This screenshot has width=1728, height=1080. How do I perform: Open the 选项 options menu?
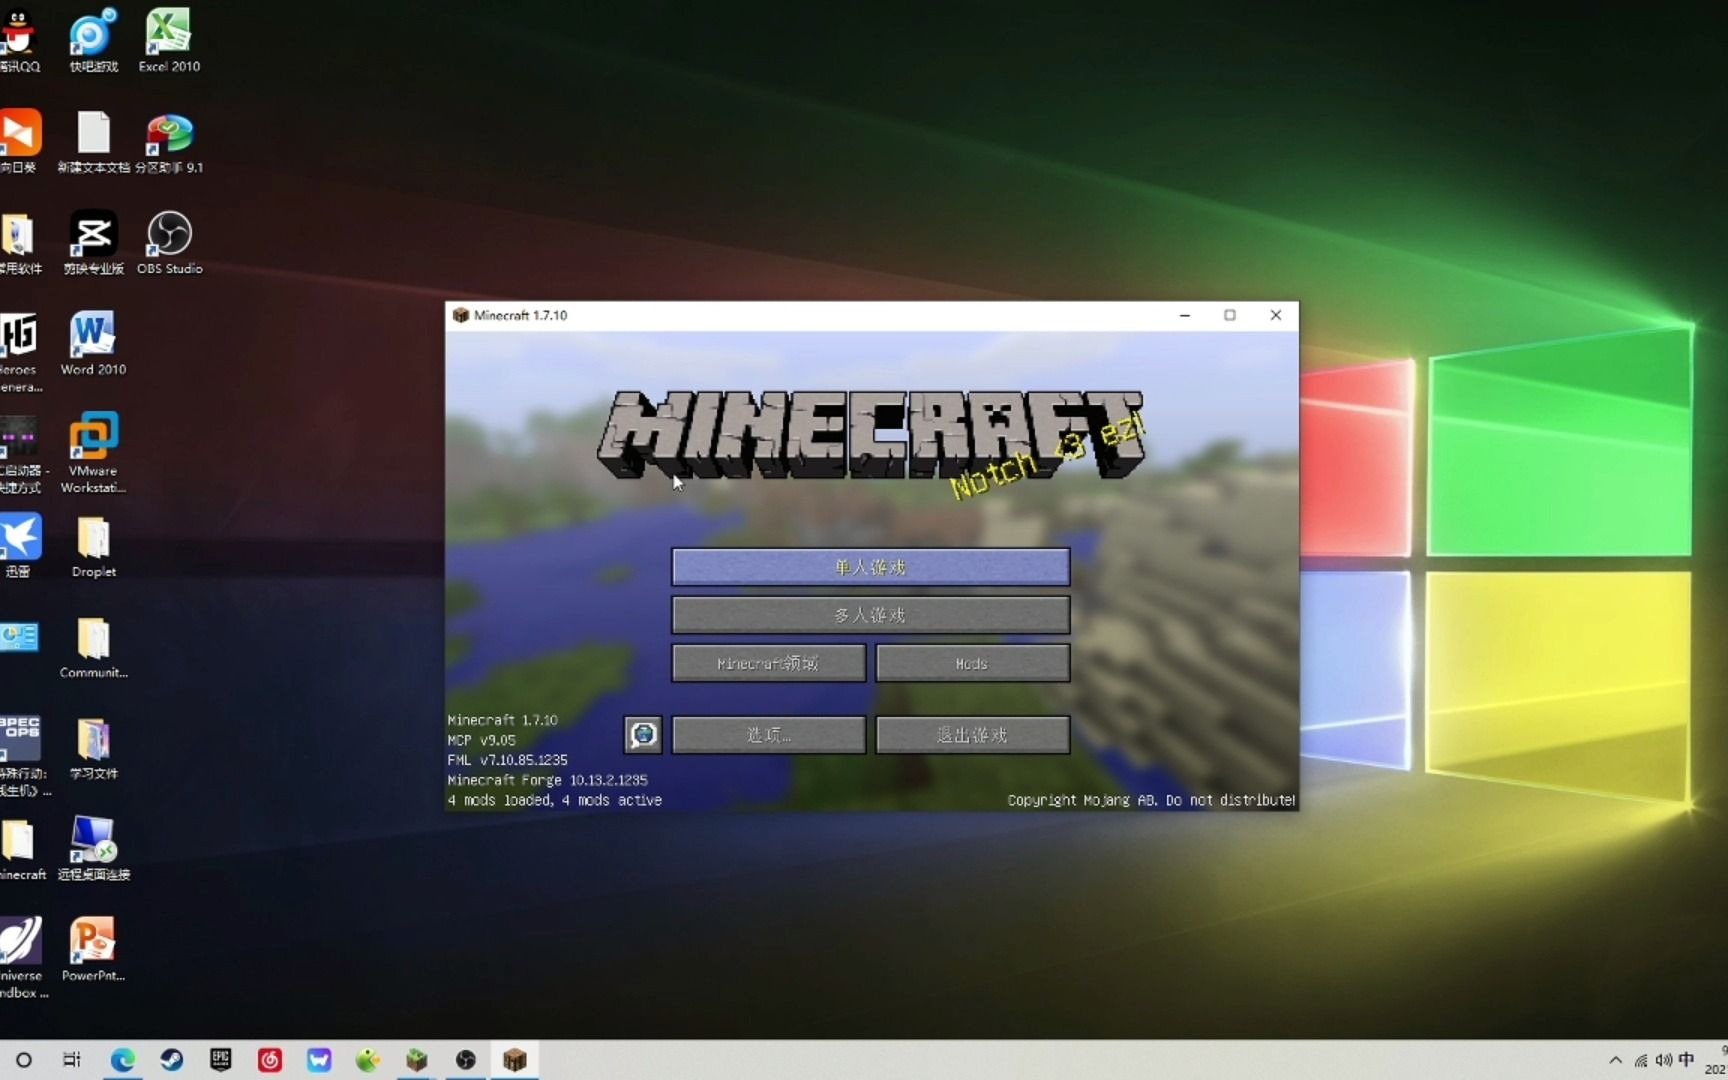[768, 735]
